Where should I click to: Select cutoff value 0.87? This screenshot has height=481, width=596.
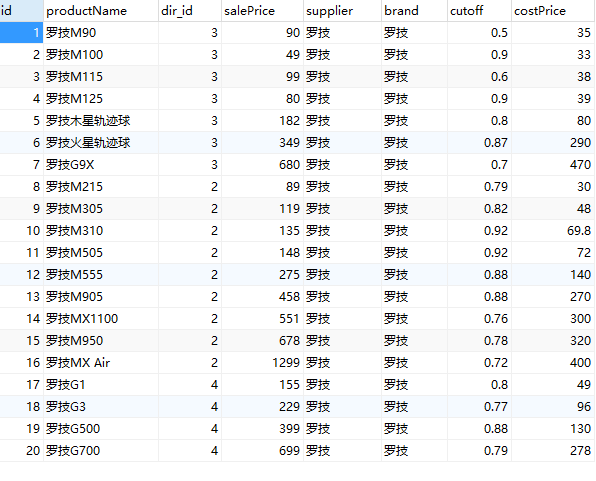pos(496,143)
